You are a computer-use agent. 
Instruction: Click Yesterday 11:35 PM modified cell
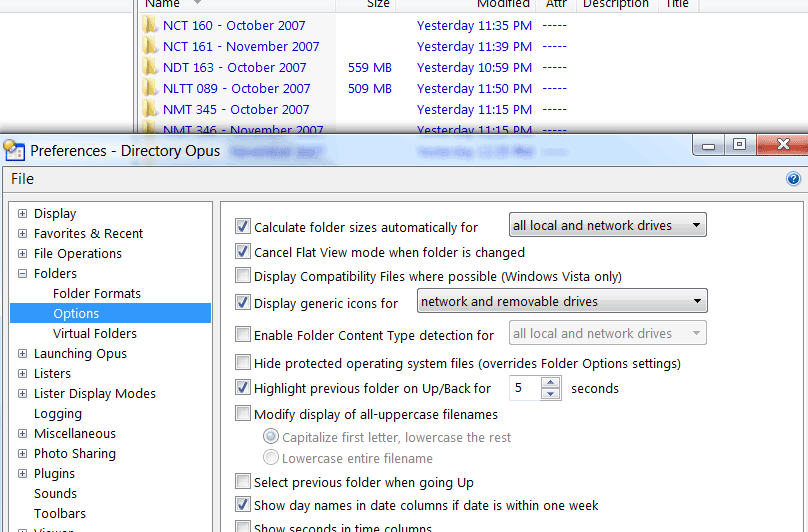(x=474, y=25)
